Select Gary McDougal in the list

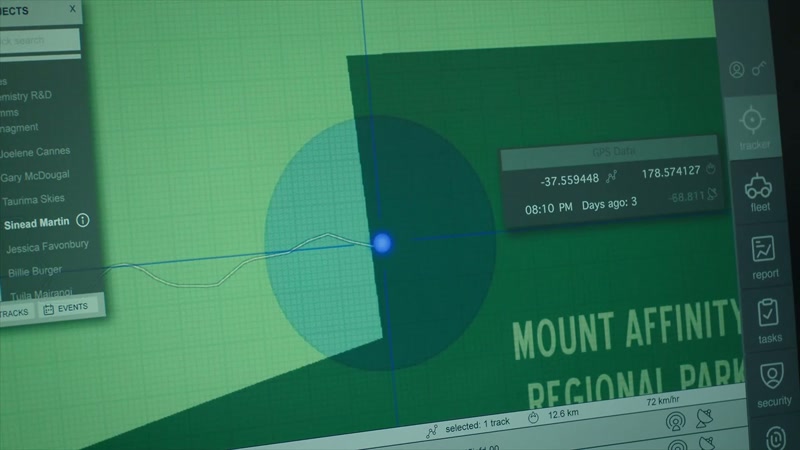coord(35,176)
